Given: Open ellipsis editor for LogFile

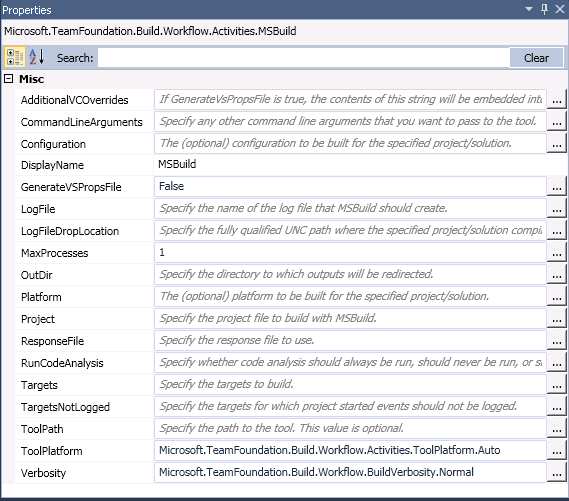Looking at the screenshot, I should point(557,209).
